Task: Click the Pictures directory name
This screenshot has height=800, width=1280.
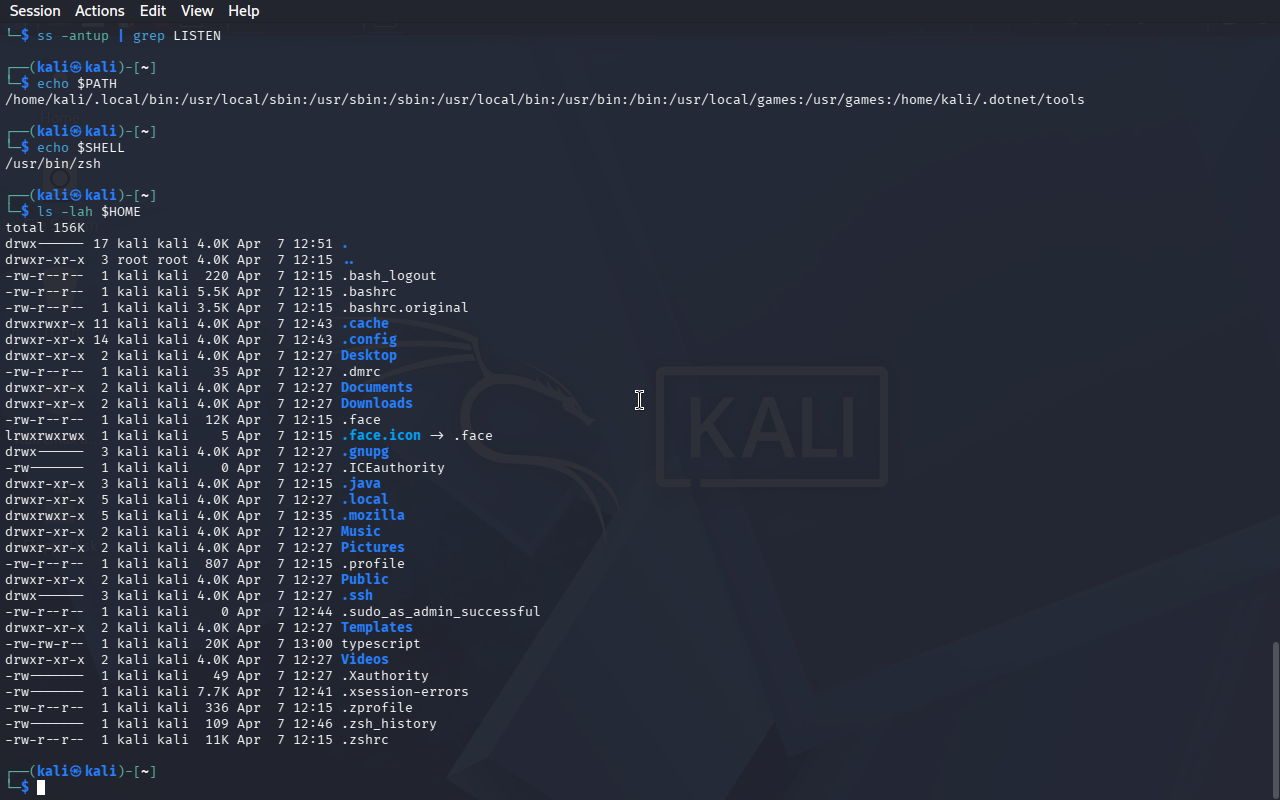Action: point(372,547)
